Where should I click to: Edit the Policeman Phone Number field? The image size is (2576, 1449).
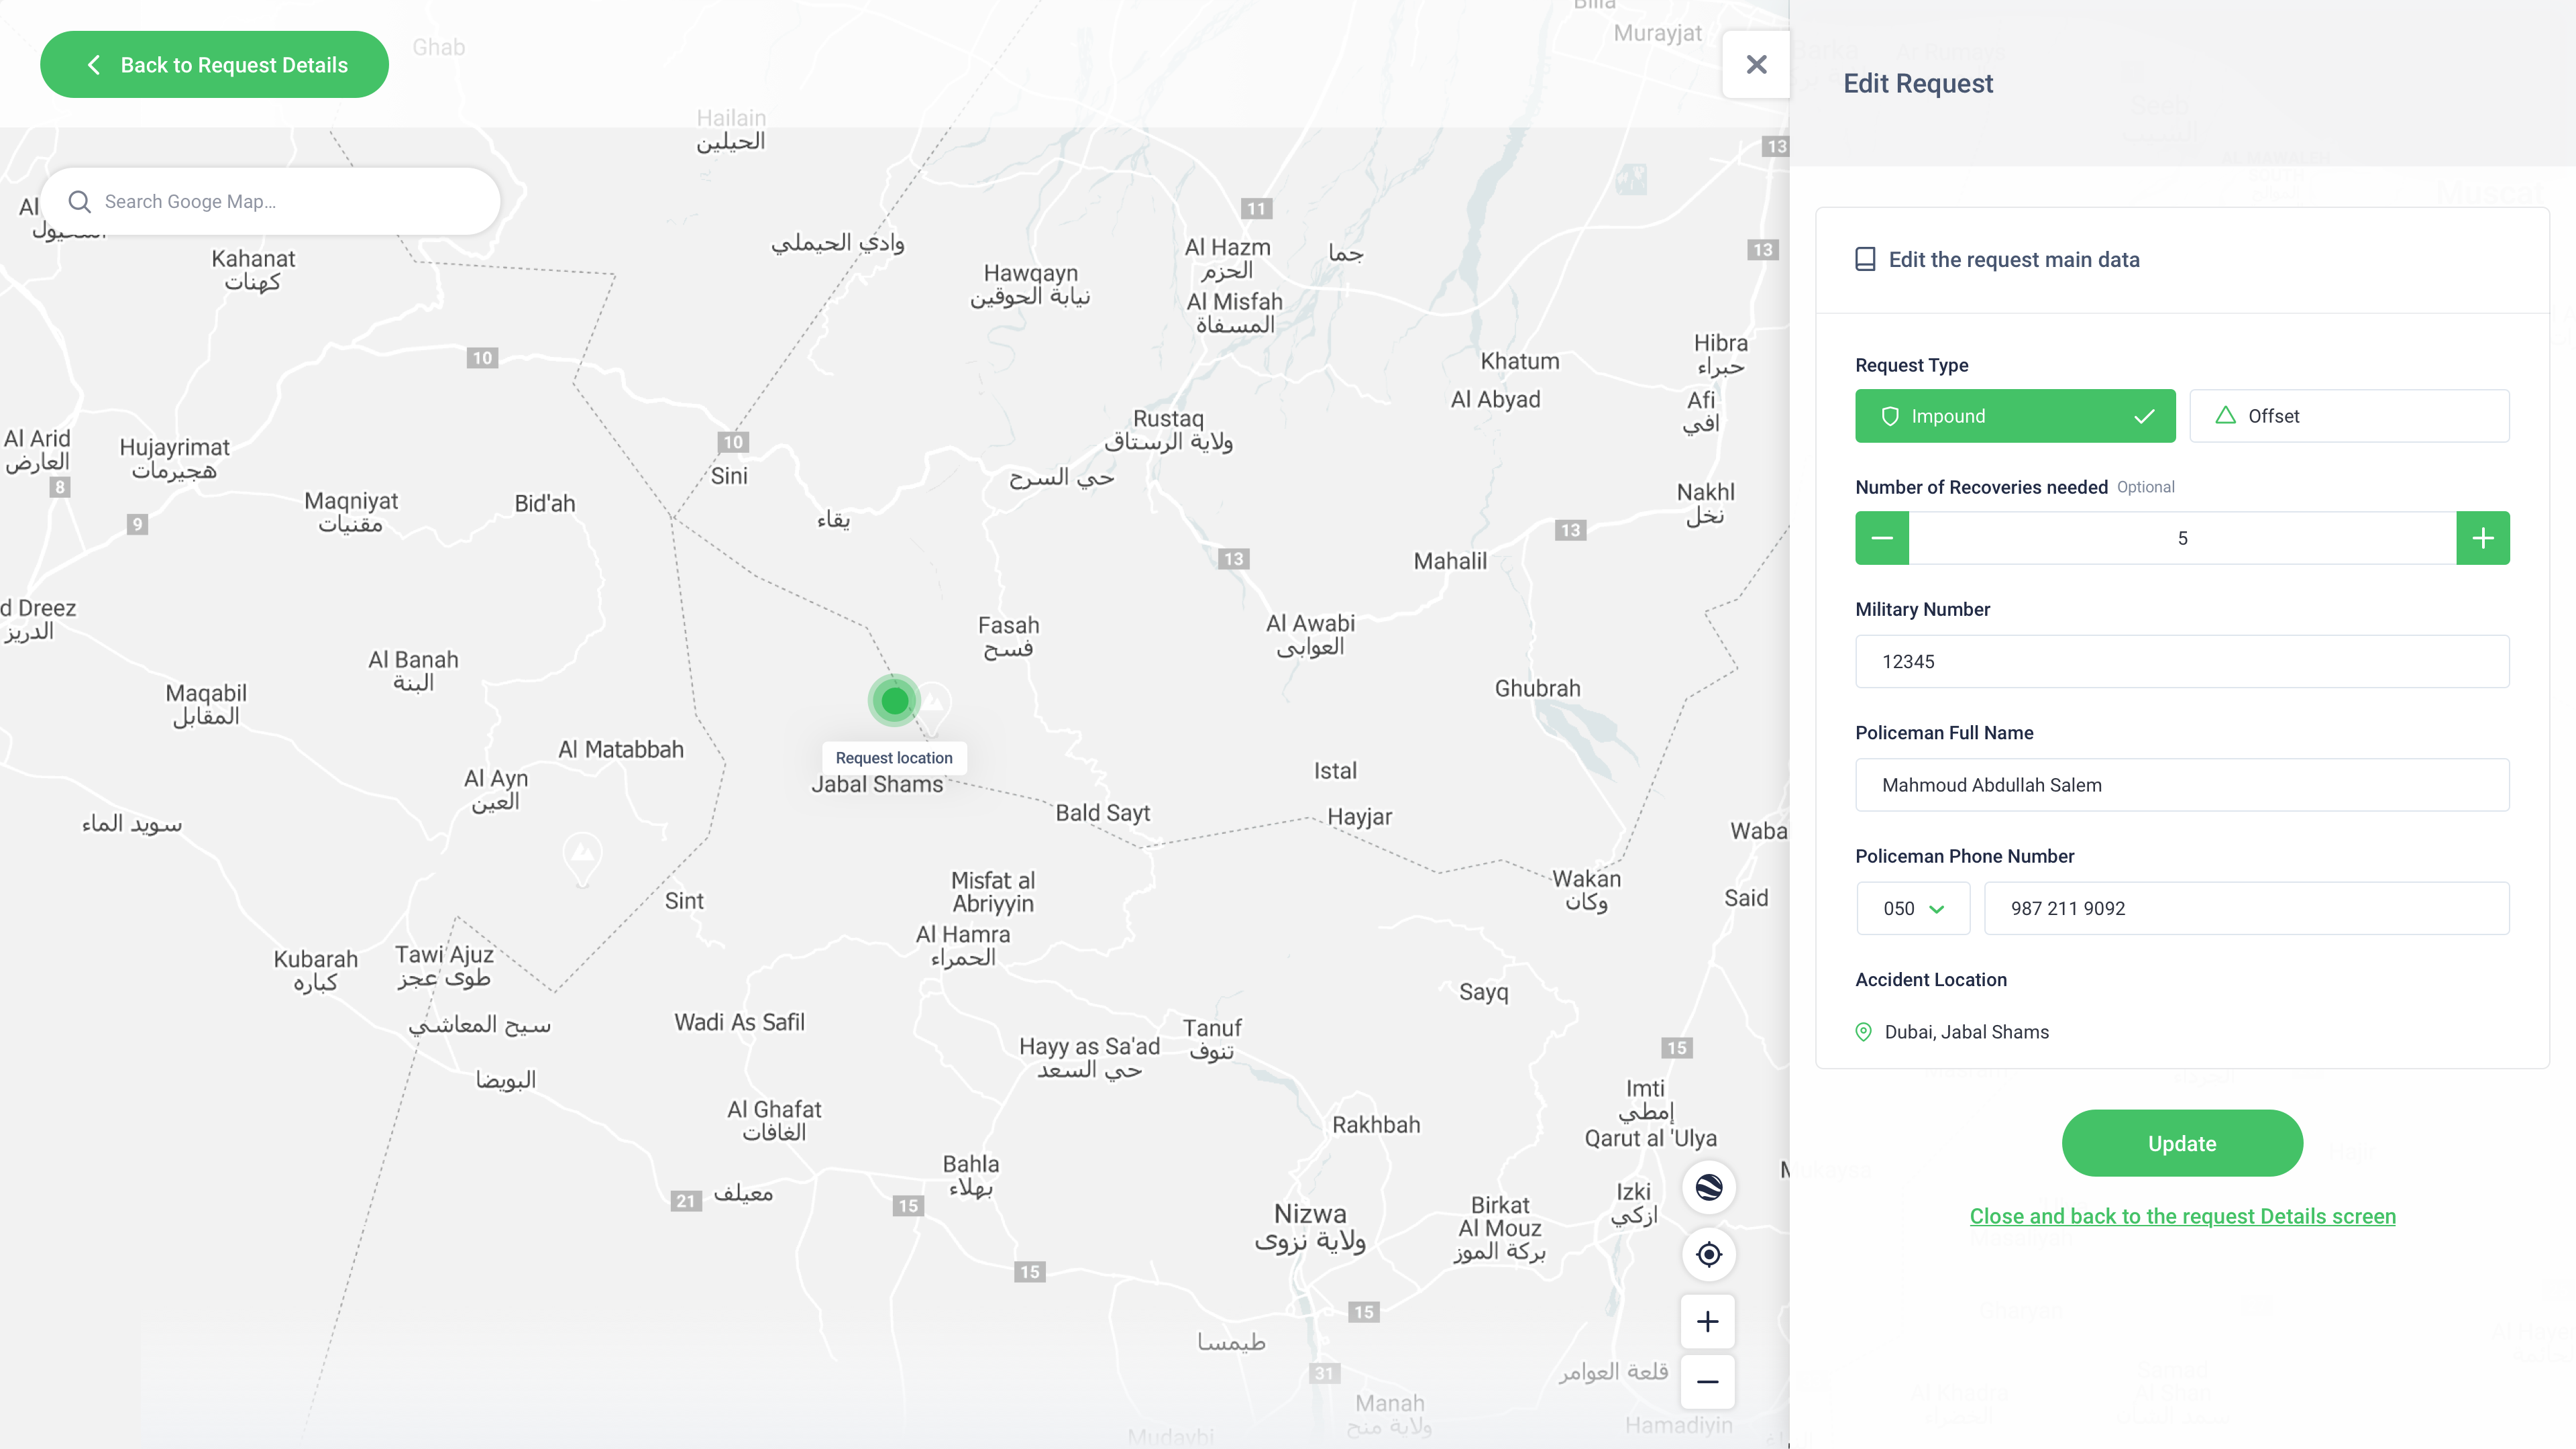(x=2246, y=908)
